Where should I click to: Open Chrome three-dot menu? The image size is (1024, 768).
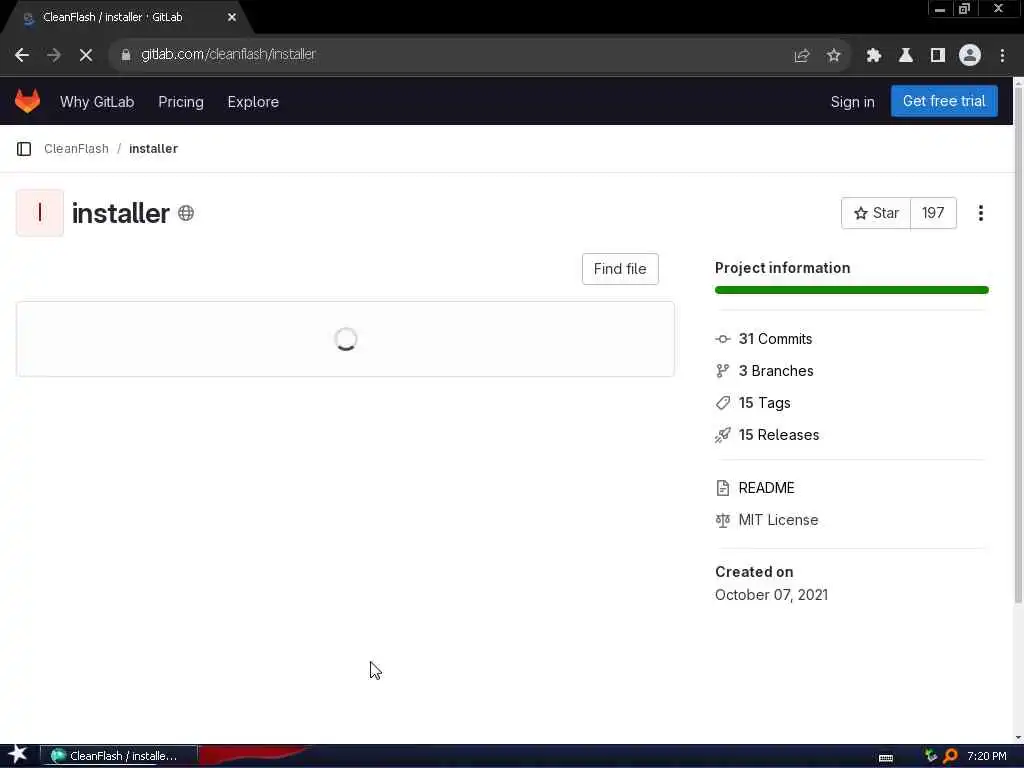(x=1002, y=56)
